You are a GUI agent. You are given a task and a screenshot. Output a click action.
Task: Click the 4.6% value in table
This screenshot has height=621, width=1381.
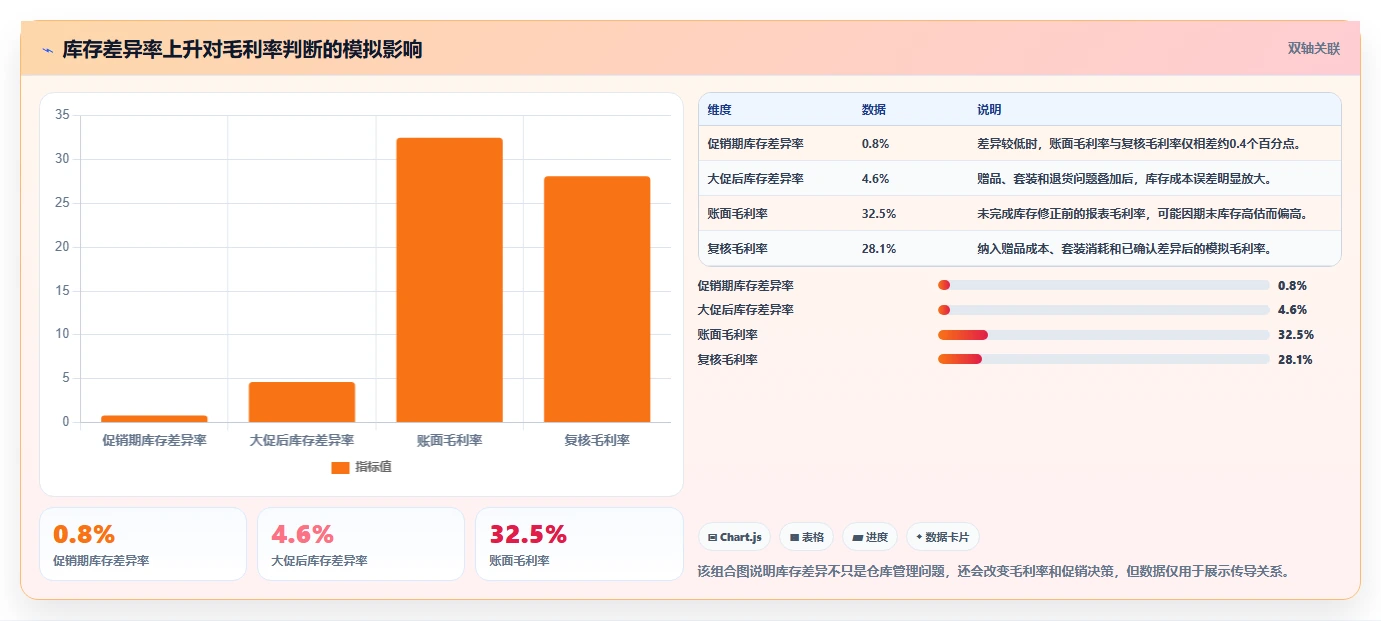coord(876,179)
